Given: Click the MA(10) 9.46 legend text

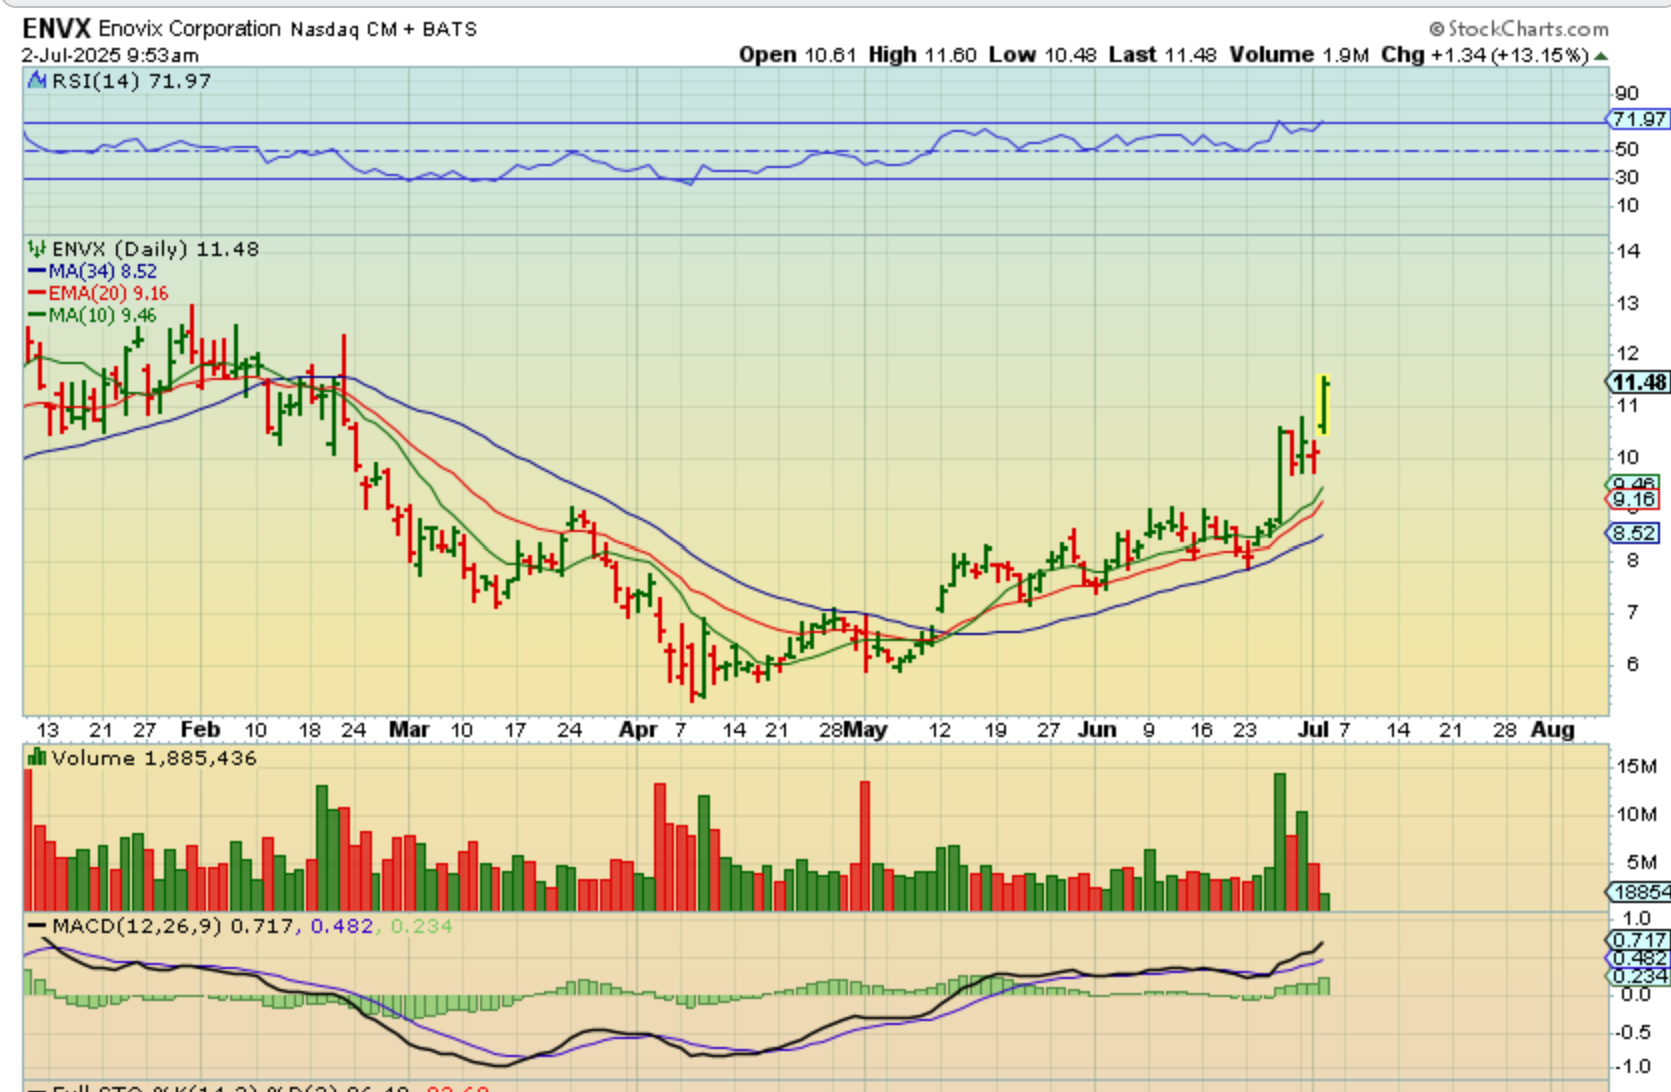Looking at the screenshot, I should (103, 315).
